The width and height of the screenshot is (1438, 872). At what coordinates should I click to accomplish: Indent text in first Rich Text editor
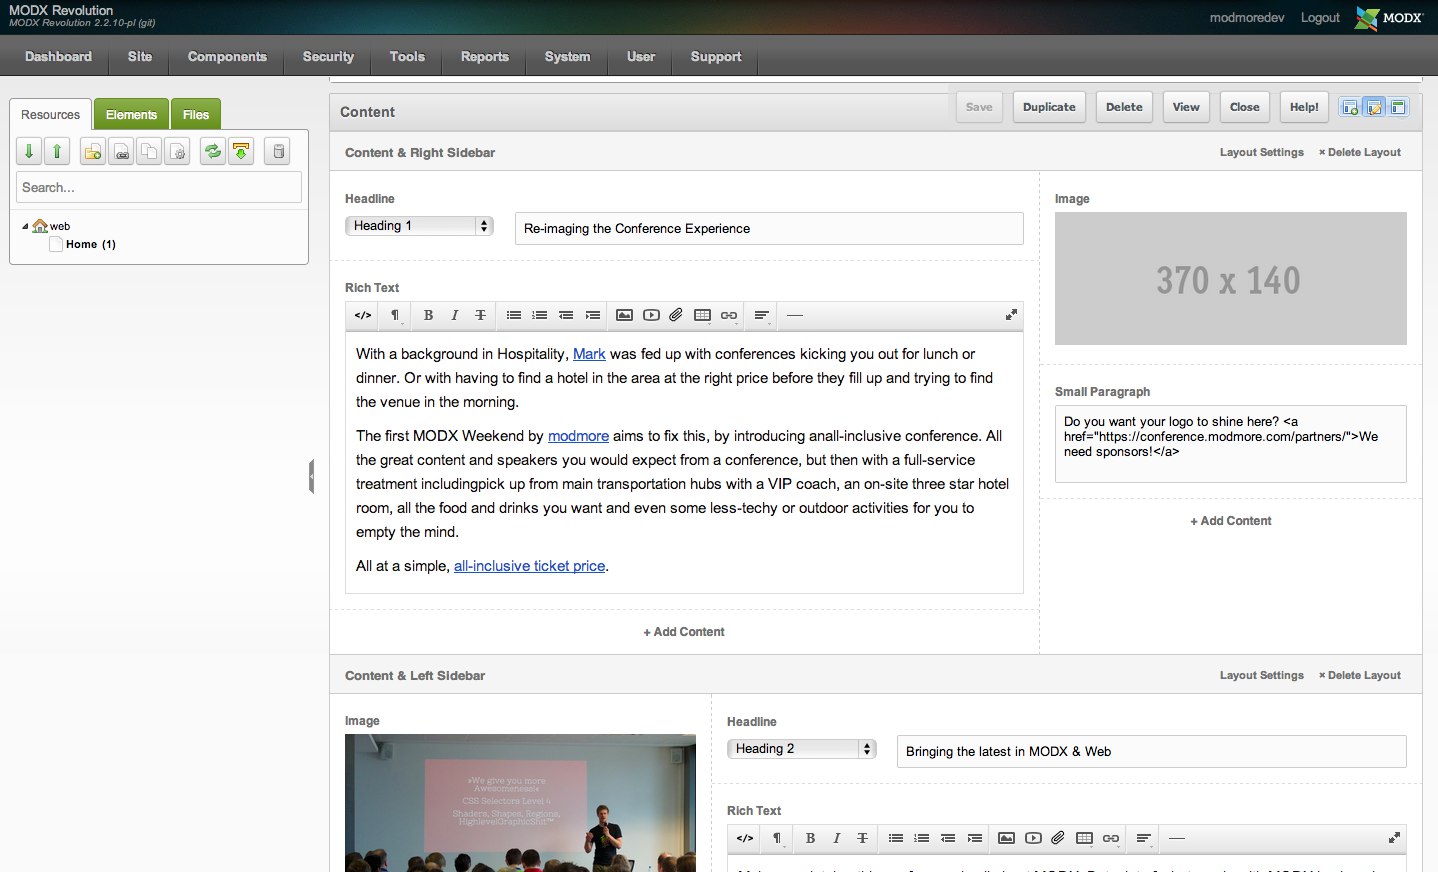click(592, 315)
